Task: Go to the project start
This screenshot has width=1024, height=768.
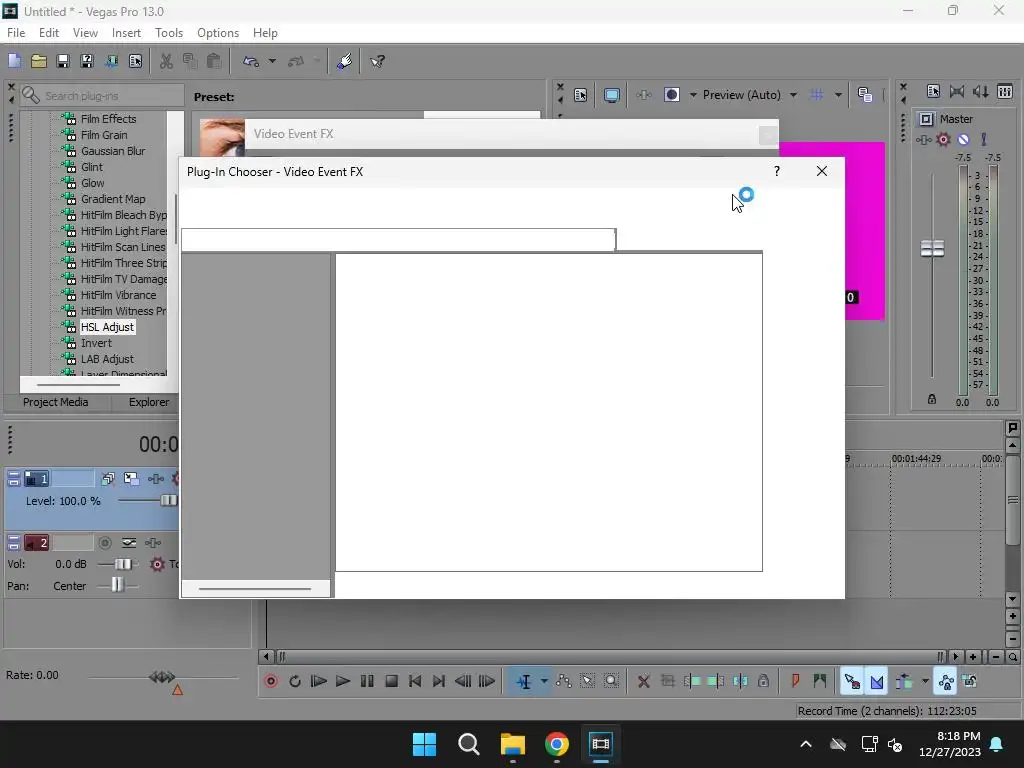Action: pyautogui.click(x=415, y=682)
